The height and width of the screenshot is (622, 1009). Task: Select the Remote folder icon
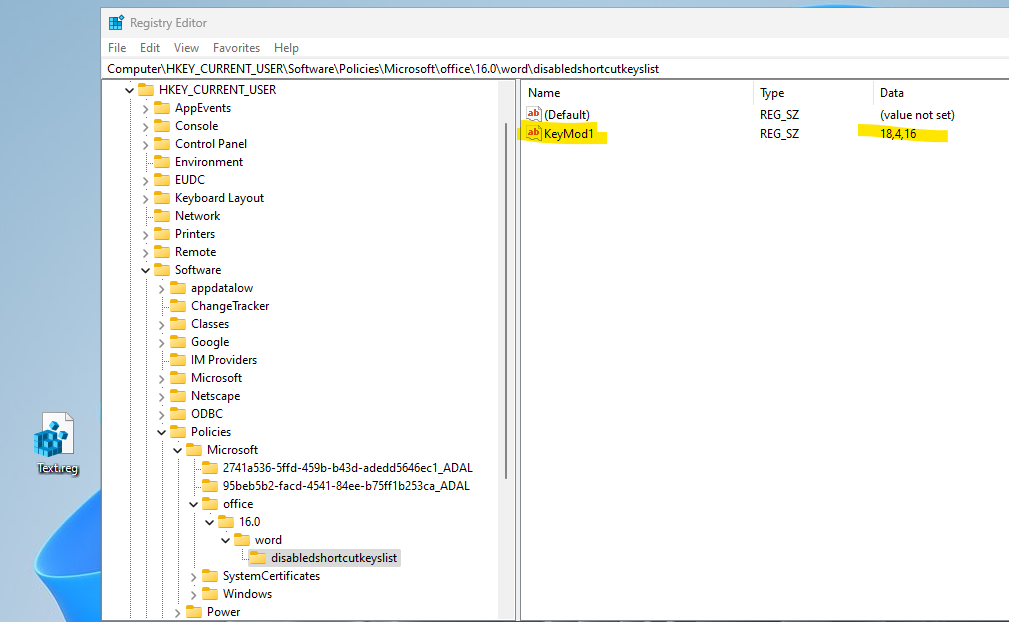click(x=162, y=252)
